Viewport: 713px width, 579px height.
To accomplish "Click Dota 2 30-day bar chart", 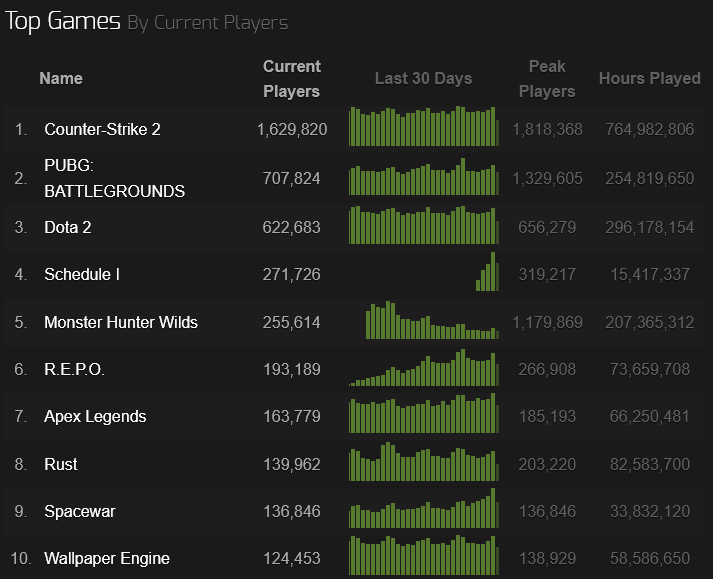I will pyautogui.click(x=424, y=225).
